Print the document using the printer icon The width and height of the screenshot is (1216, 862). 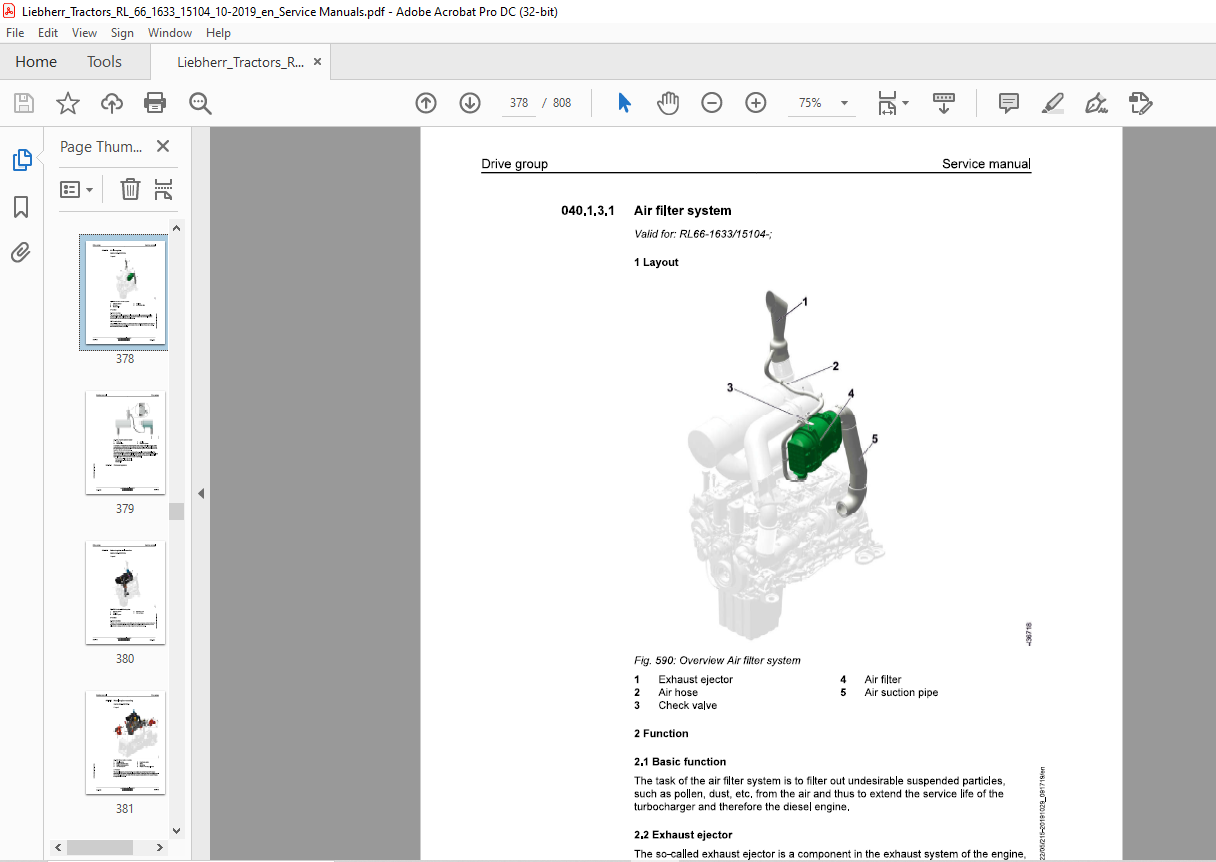point(155,103)
